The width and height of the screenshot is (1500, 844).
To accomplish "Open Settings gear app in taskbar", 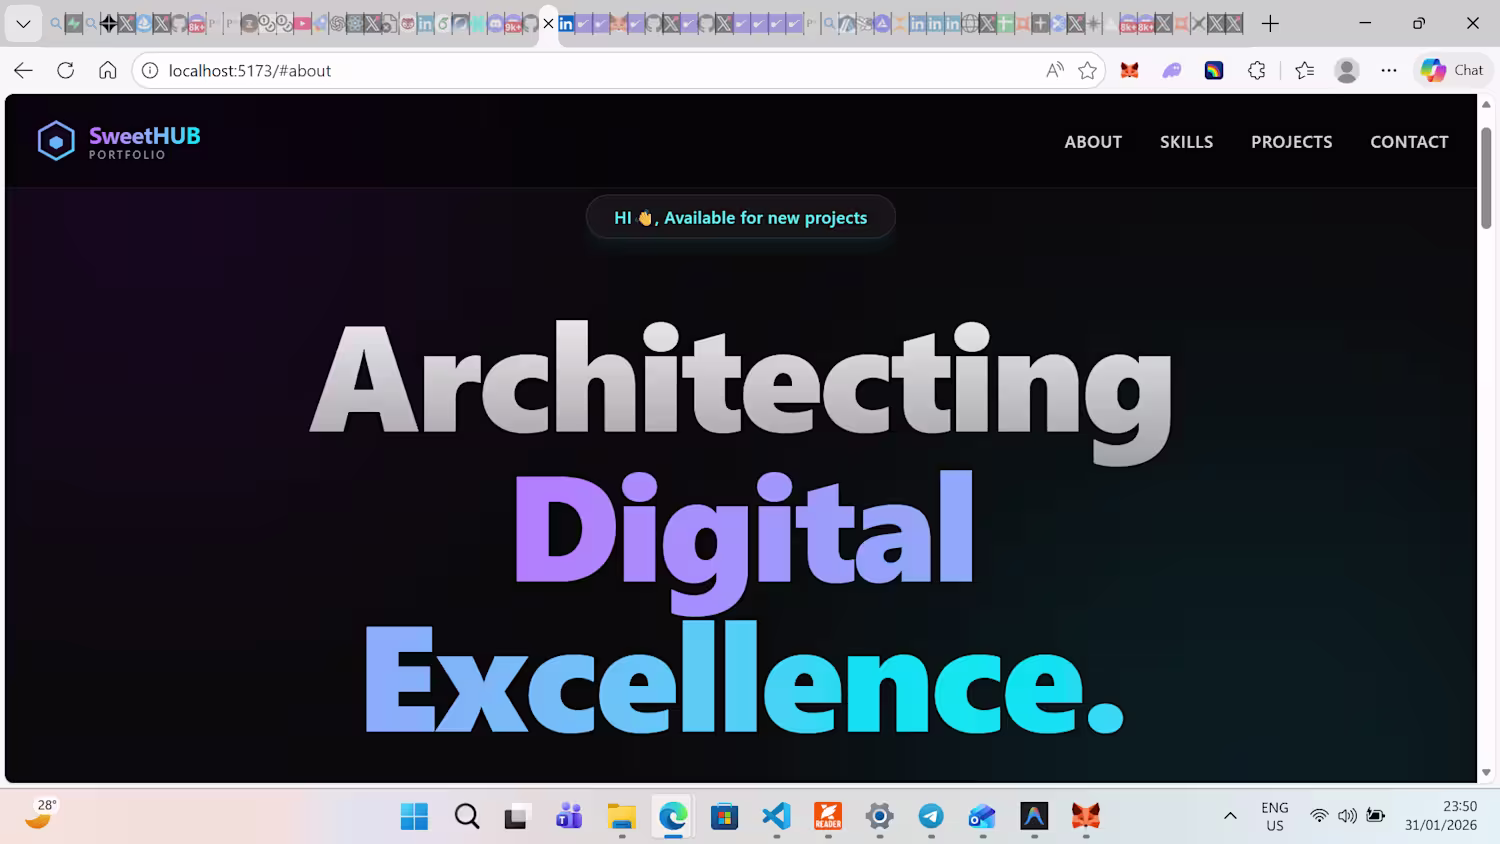I will [879, 816].
